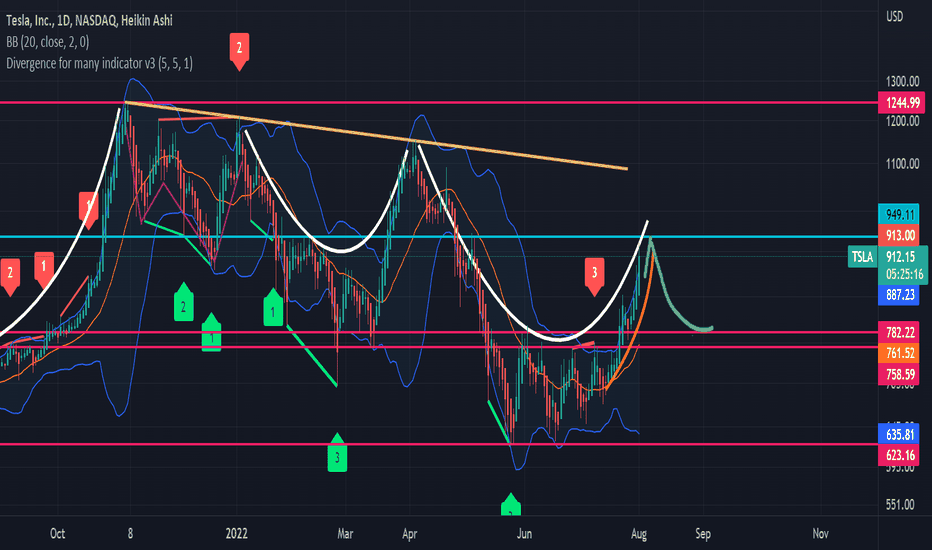Click the Sep label on the time axis
Screen dimensions: 932x550
[703, 533]
